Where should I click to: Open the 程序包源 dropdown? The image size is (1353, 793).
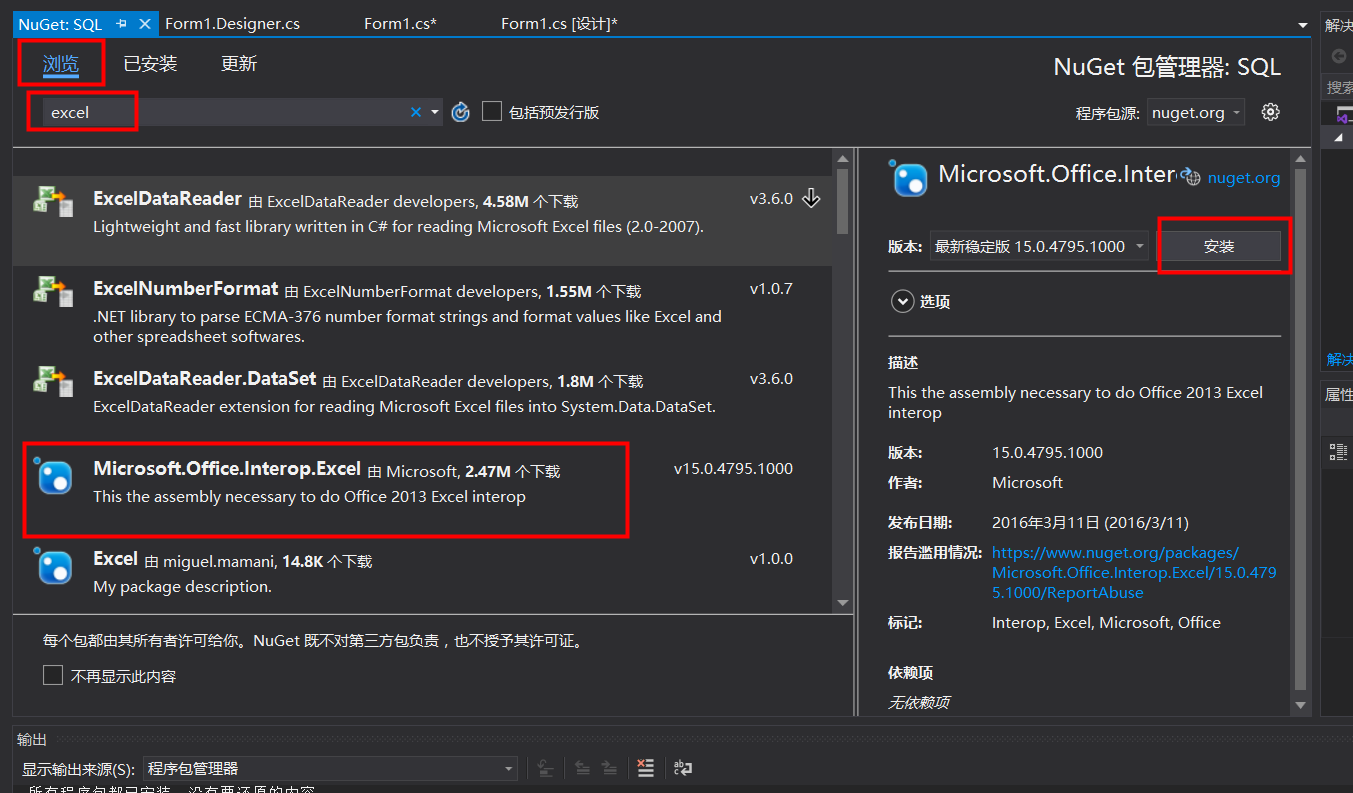click(x=1196, y=112)
